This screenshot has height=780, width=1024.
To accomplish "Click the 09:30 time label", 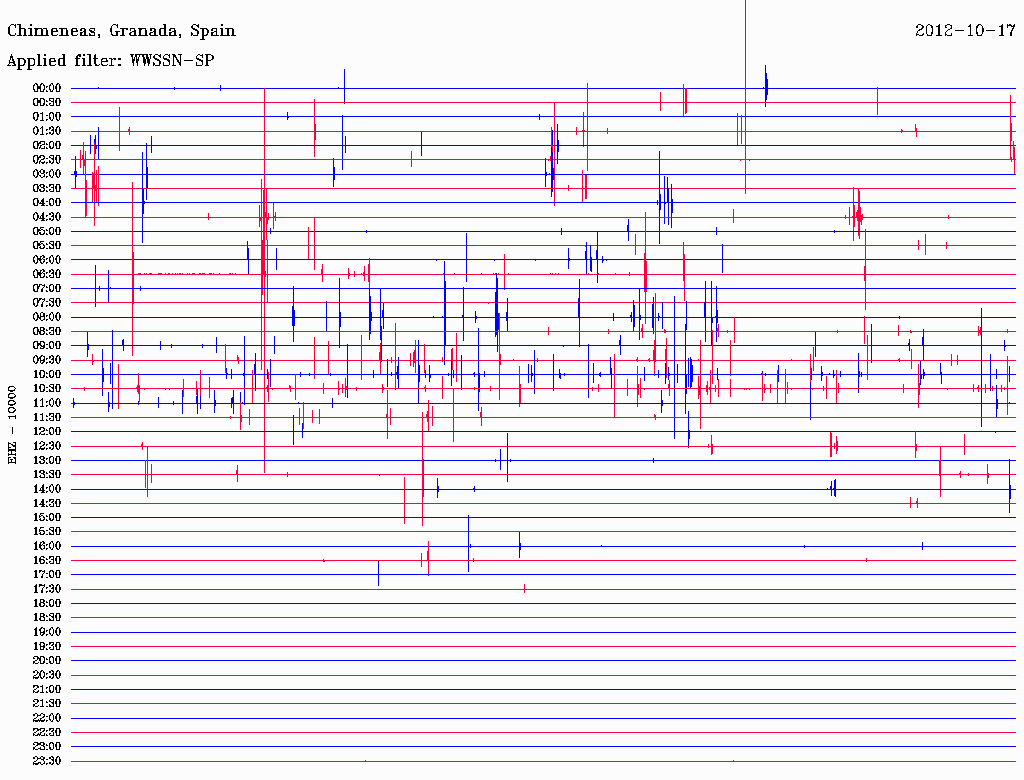I will 47,360.
